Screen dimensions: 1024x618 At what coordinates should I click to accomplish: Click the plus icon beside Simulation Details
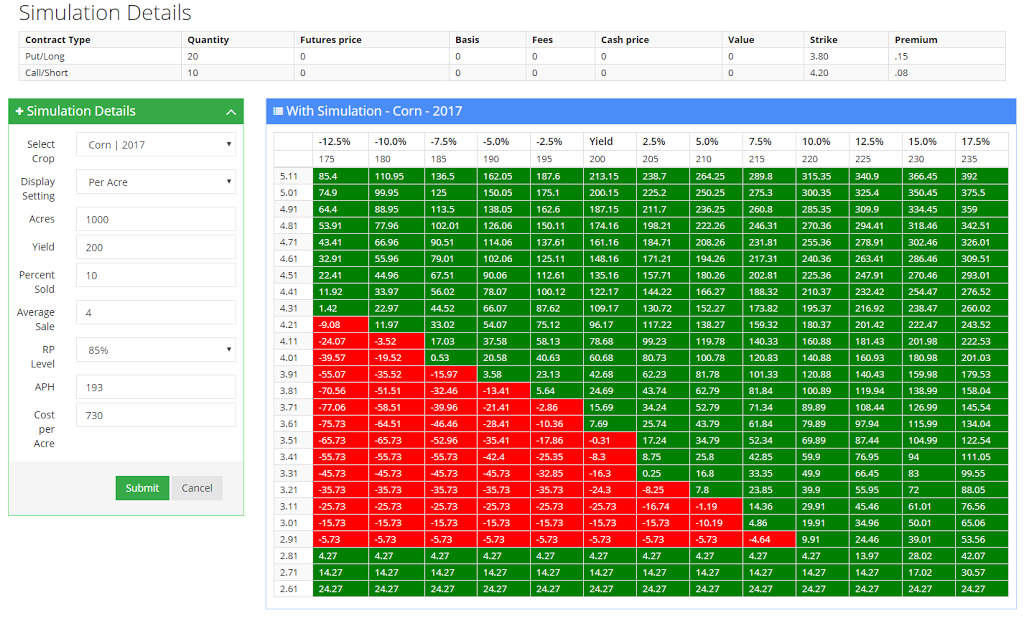point(19,111)
